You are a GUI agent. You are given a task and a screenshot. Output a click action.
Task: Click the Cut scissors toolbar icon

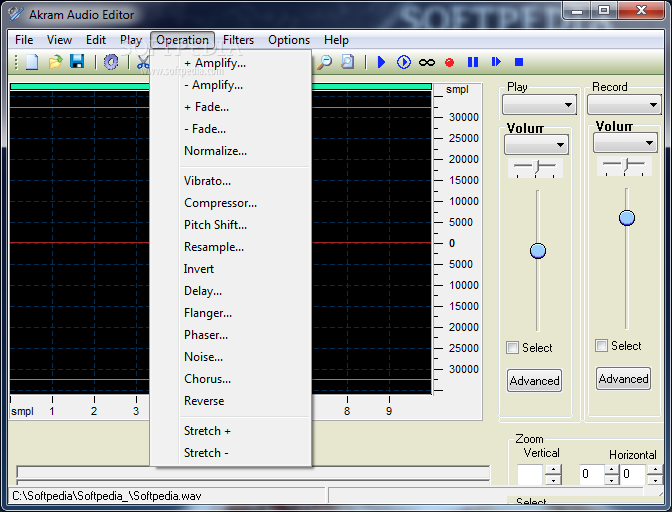tap(143, 62)
